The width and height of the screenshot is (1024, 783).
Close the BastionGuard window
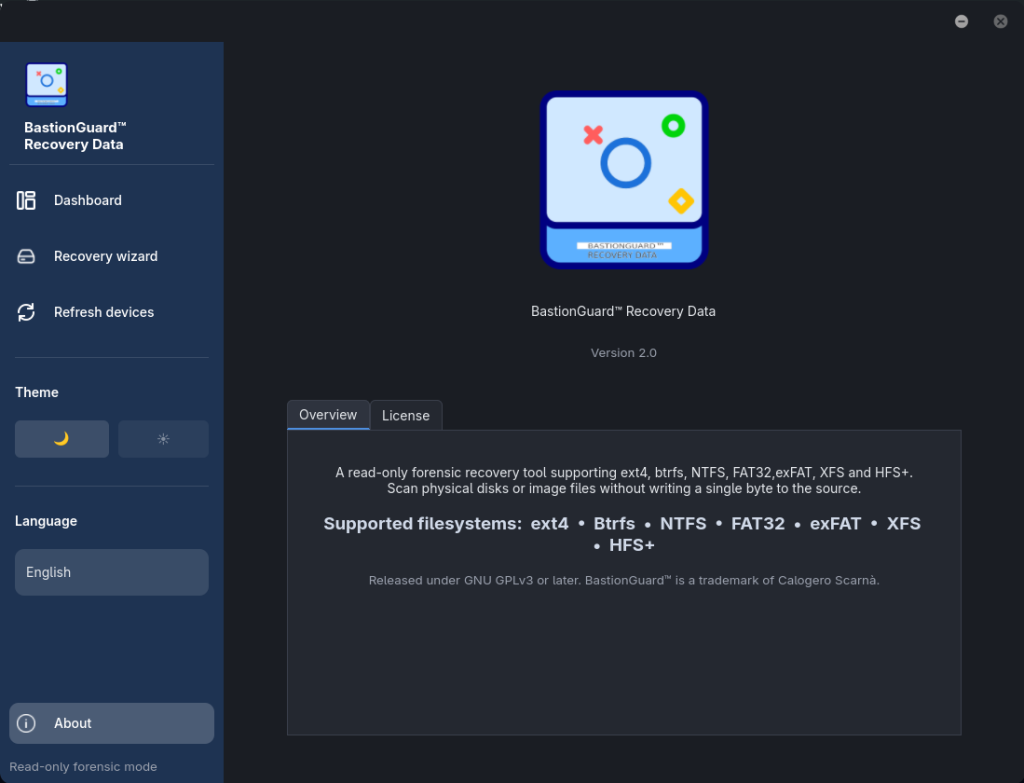pos(1000,22)
